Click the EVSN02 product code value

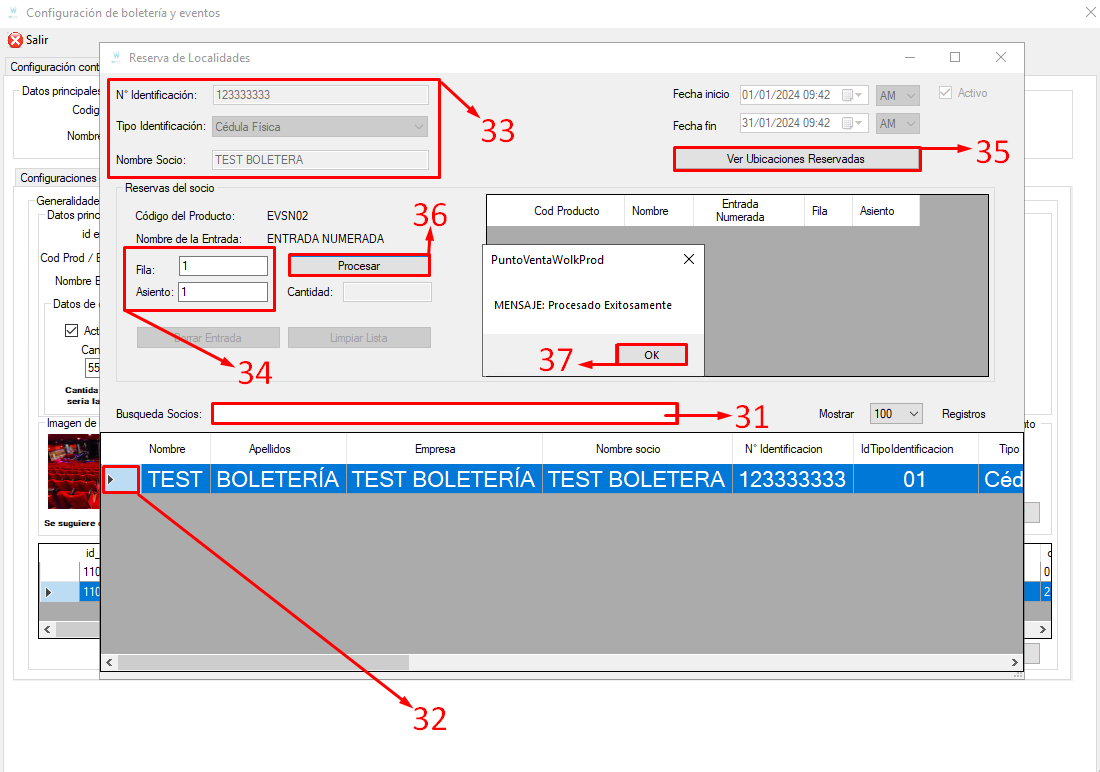[288, 216]
